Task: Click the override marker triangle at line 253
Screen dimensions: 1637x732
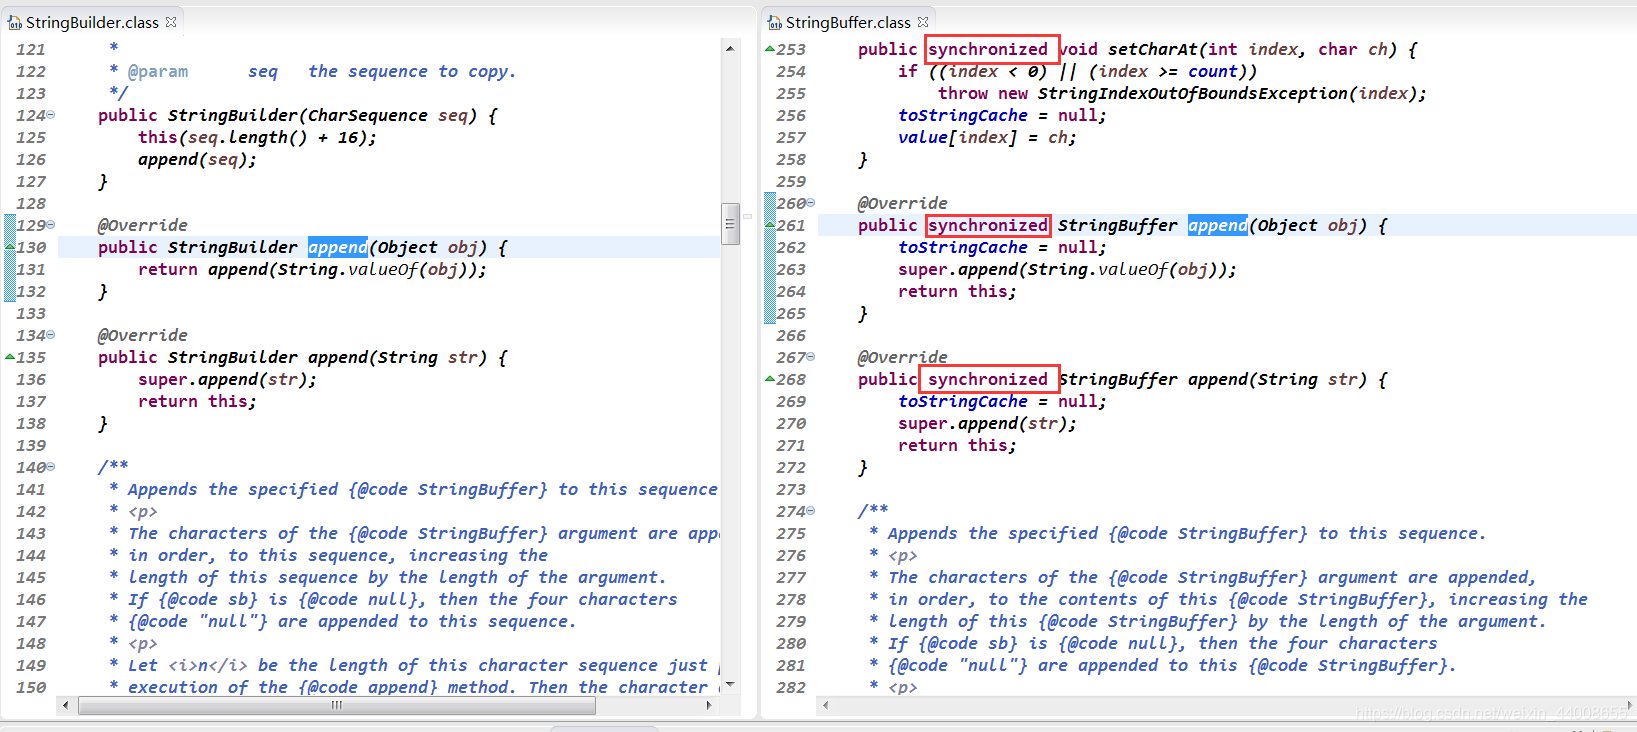Action: (x=770, y=49)
